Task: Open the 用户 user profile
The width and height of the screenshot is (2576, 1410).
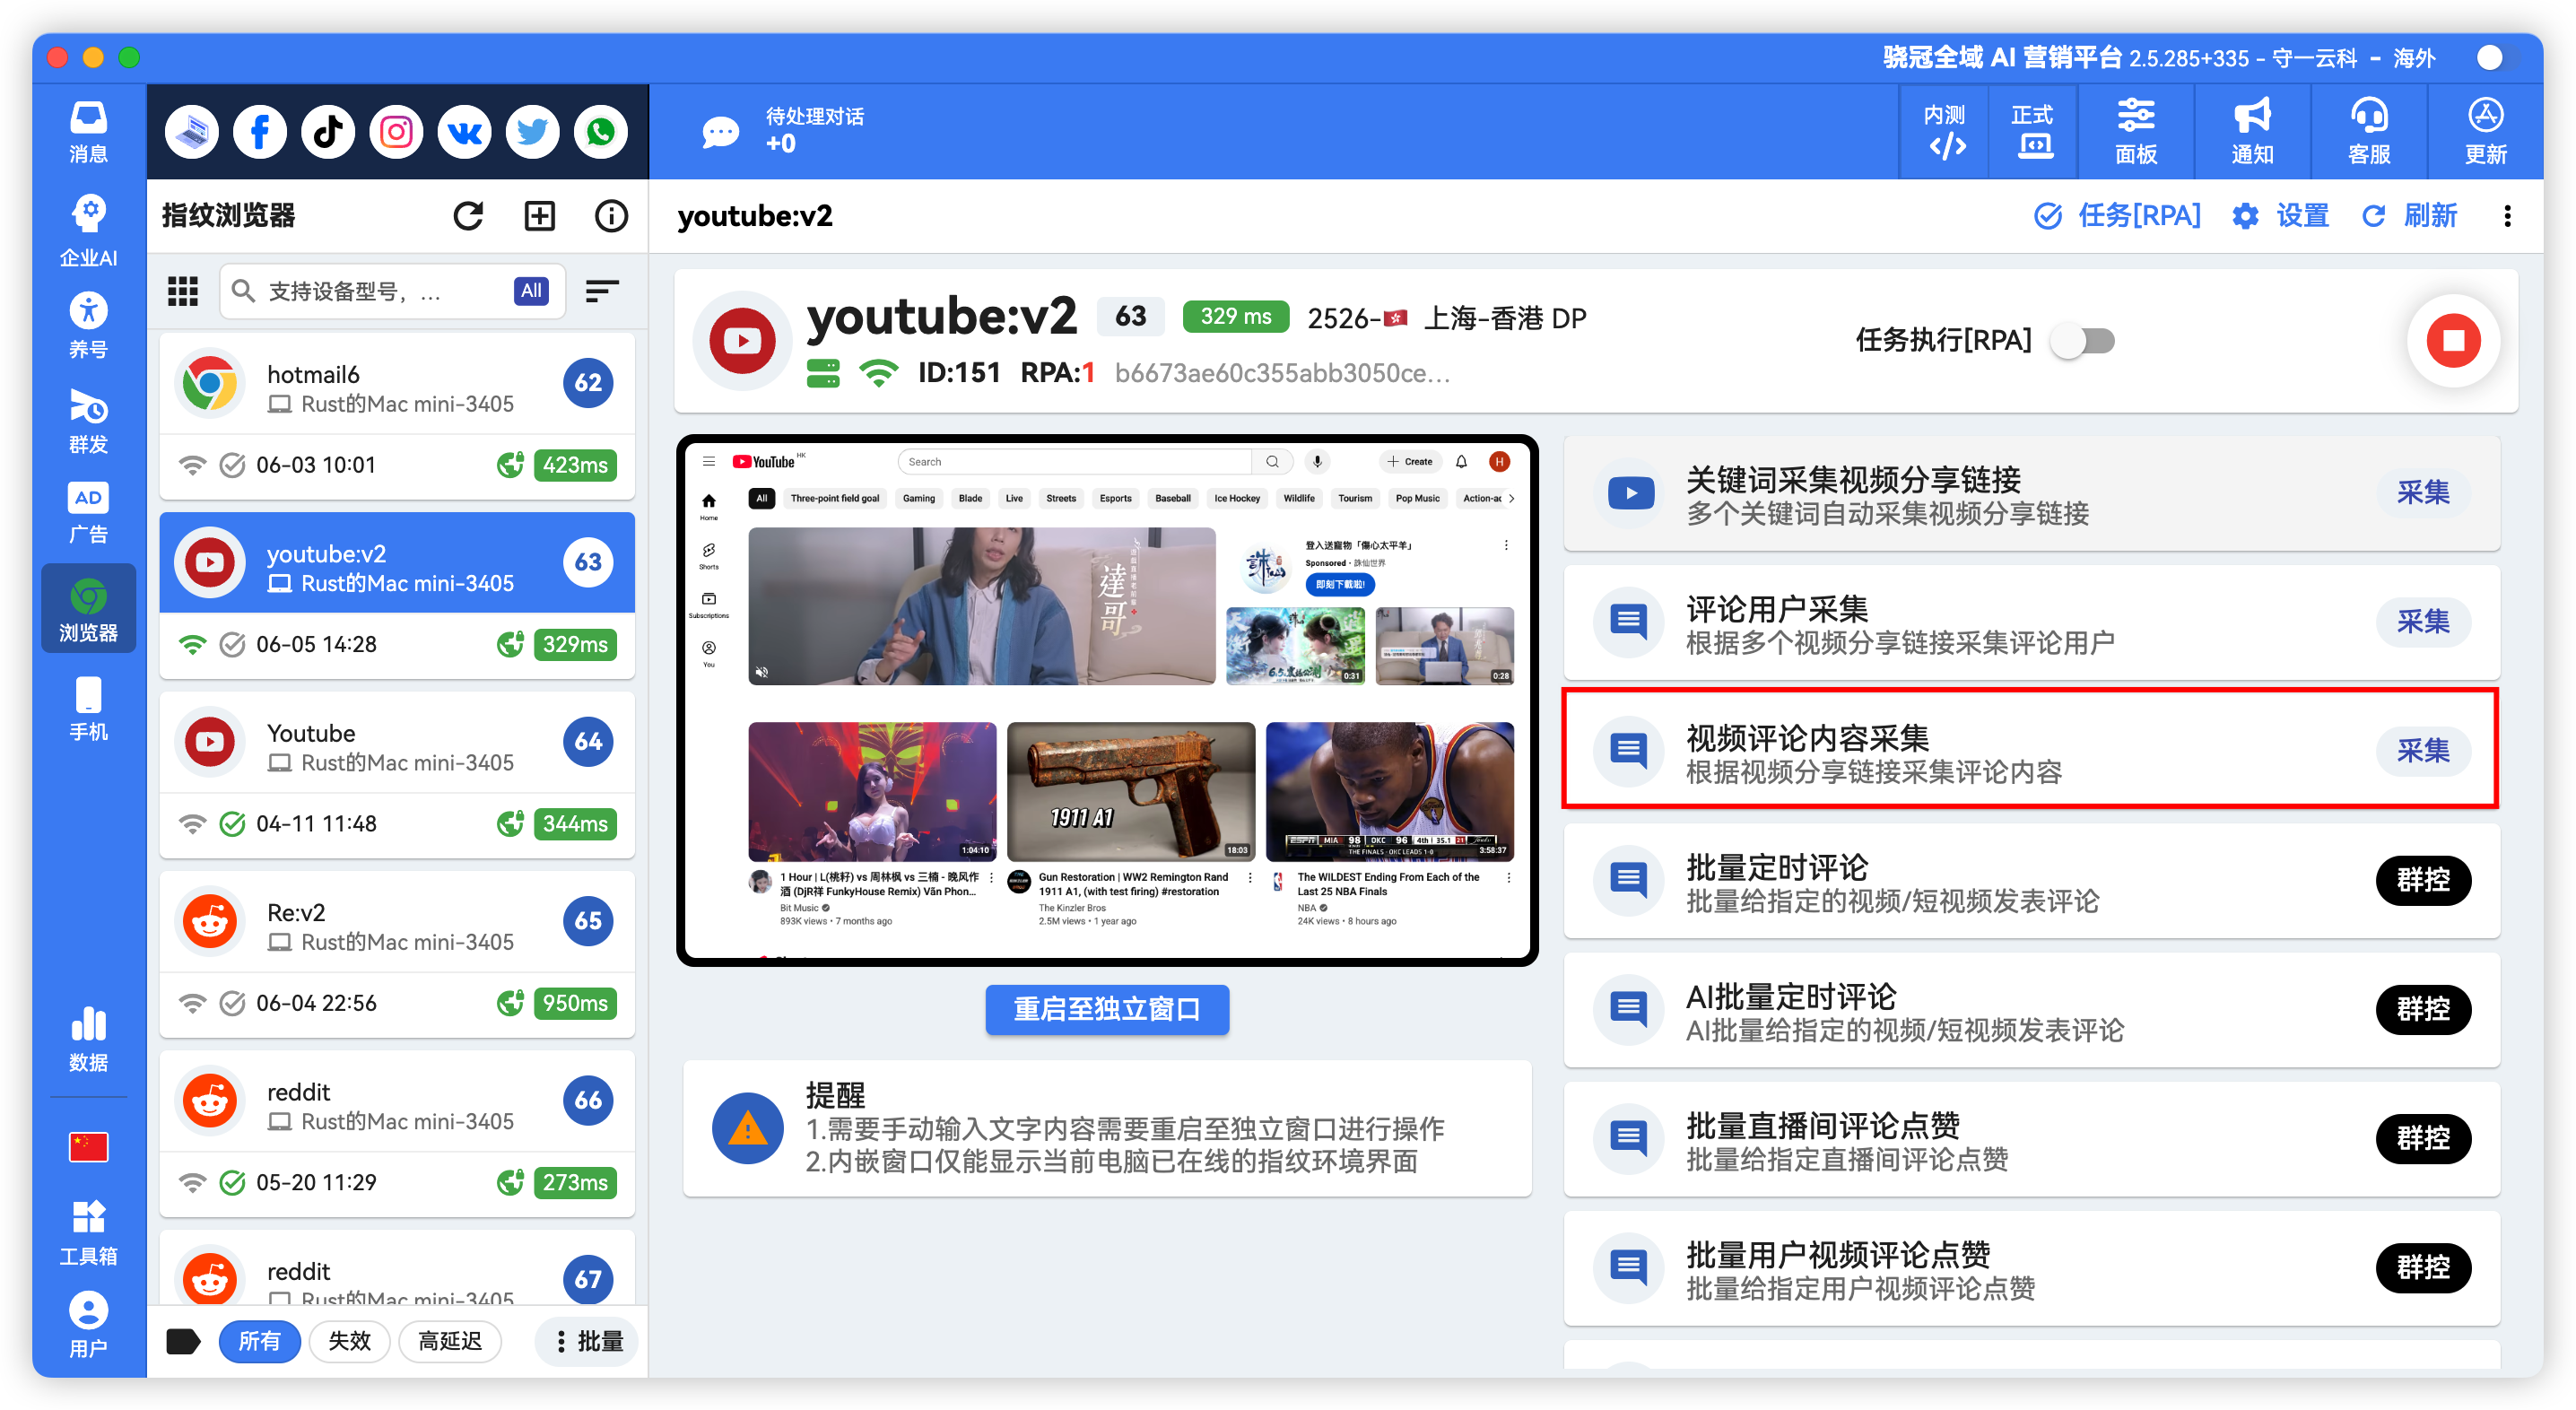Action: pyautogui.click(x=88, y=1326)
